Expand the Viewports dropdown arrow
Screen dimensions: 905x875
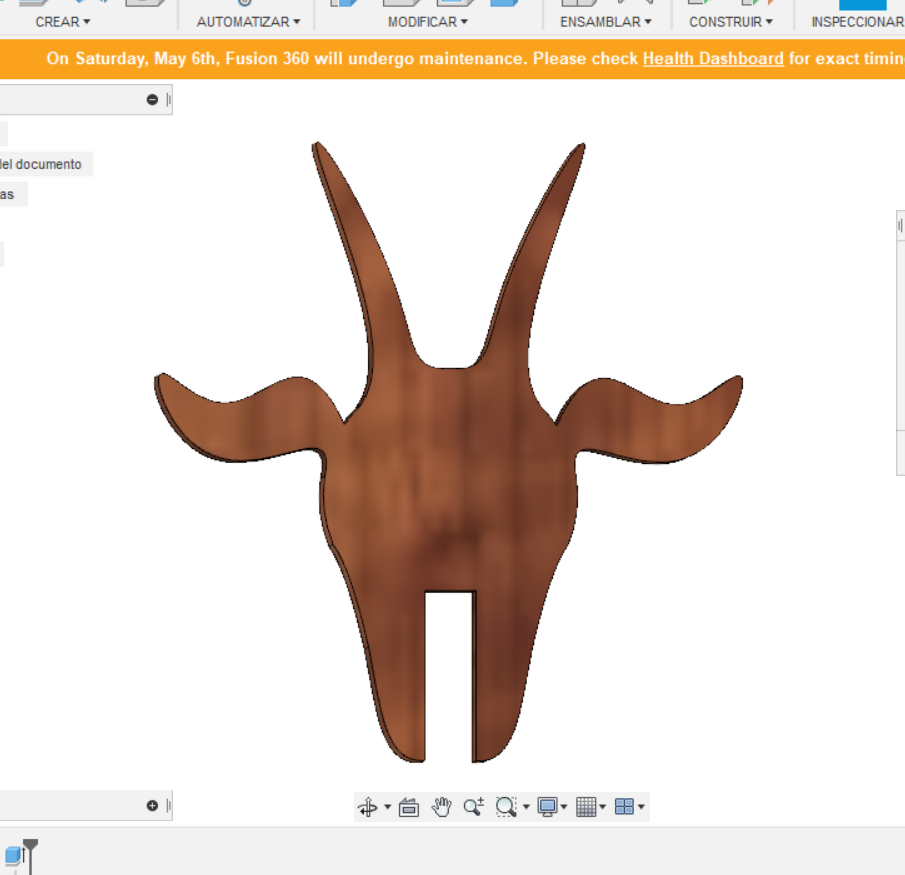tap(641, 806)
